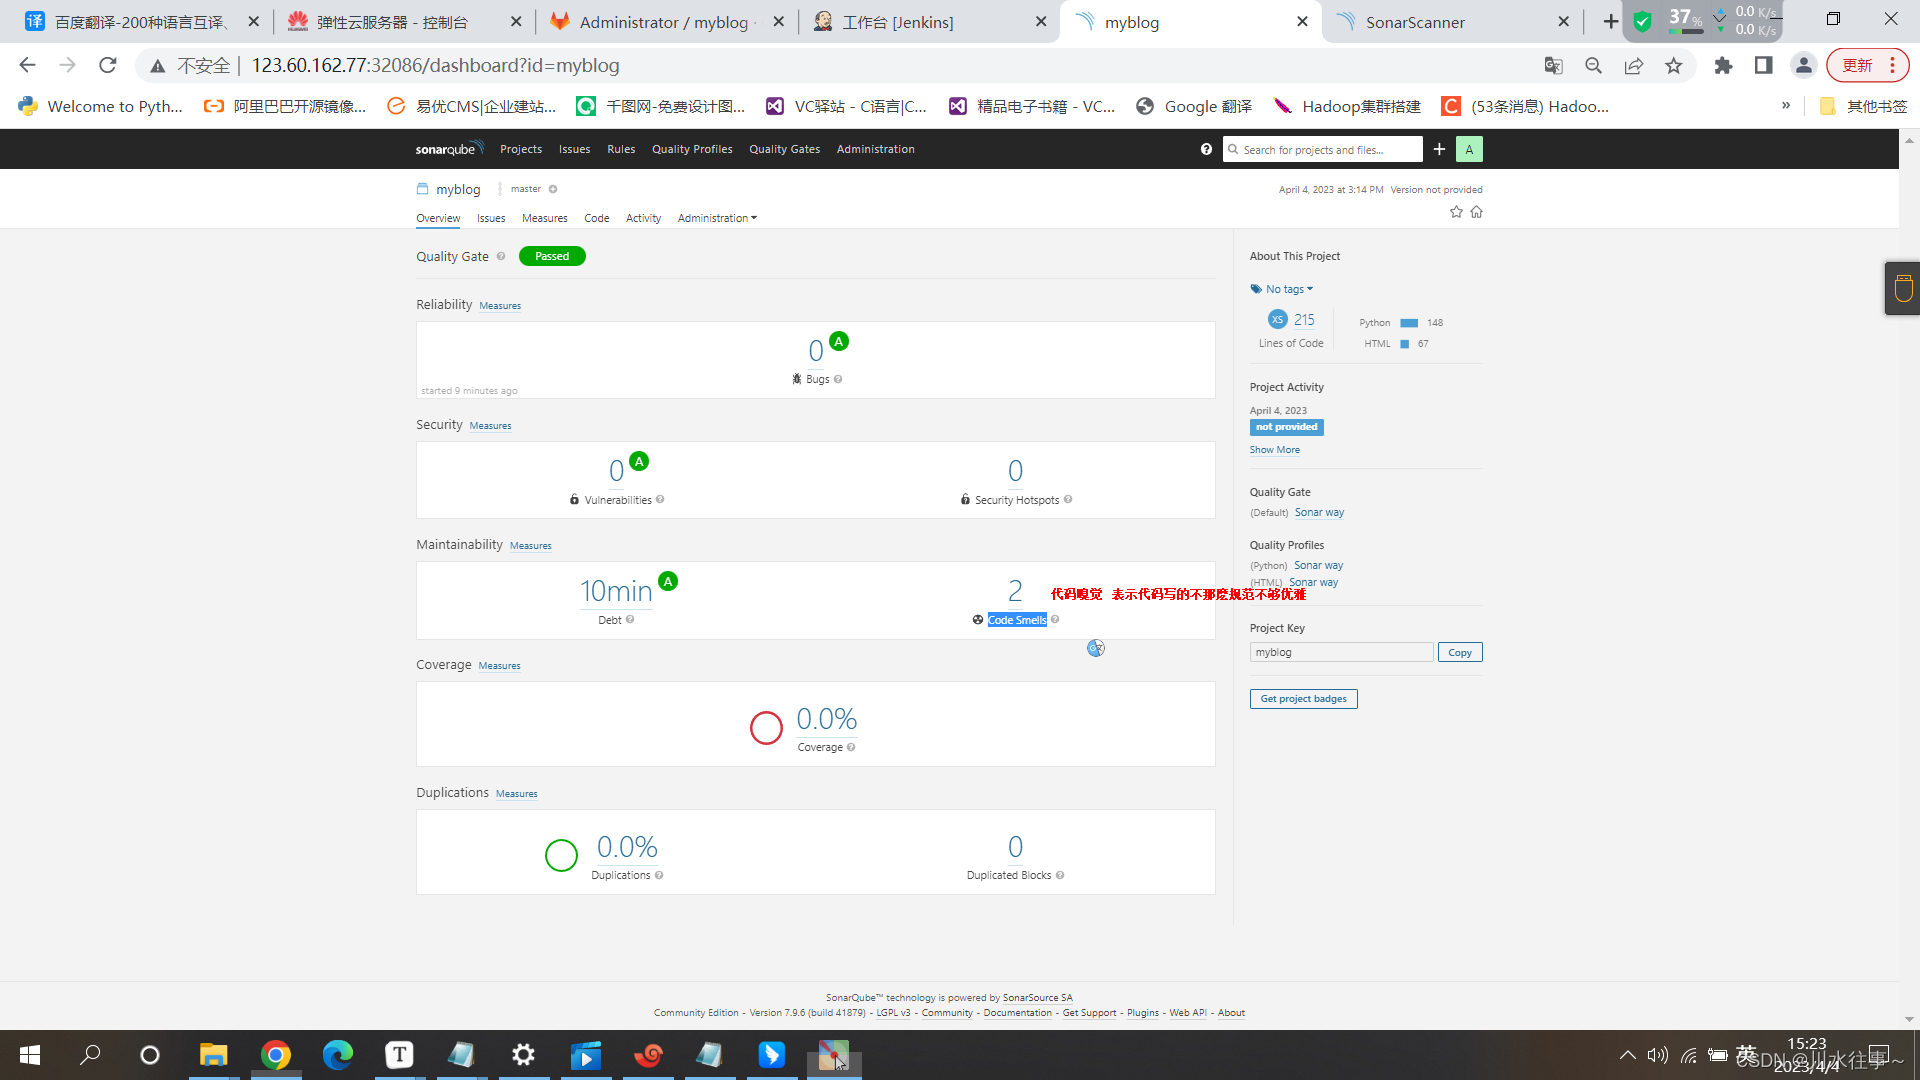
Task: Open the user avatar A menu
Action: [1469, 149]
